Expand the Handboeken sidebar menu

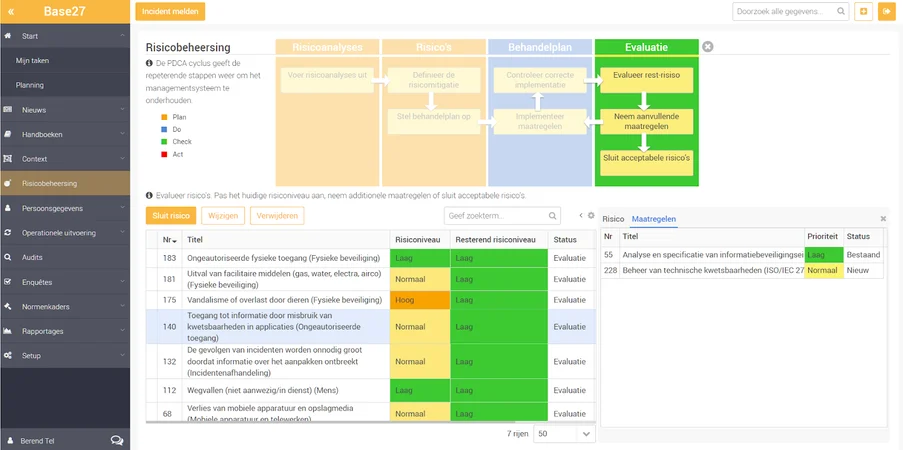click(65, 134)
